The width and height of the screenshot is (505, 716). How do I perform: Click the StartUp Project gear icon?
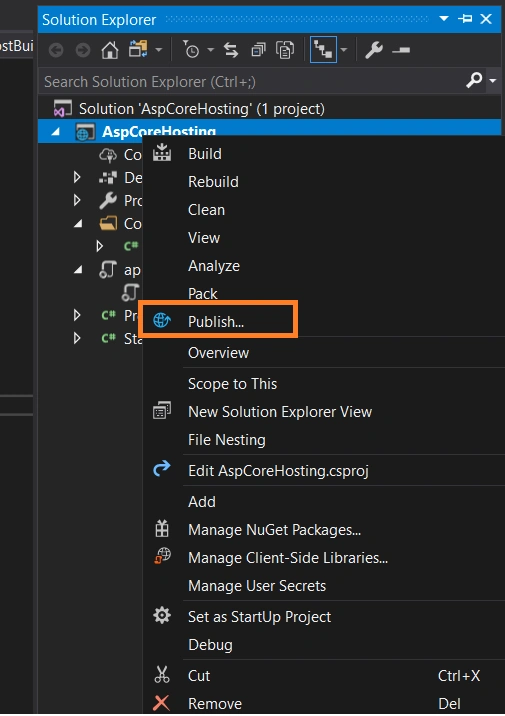click(x=162, y=615)
